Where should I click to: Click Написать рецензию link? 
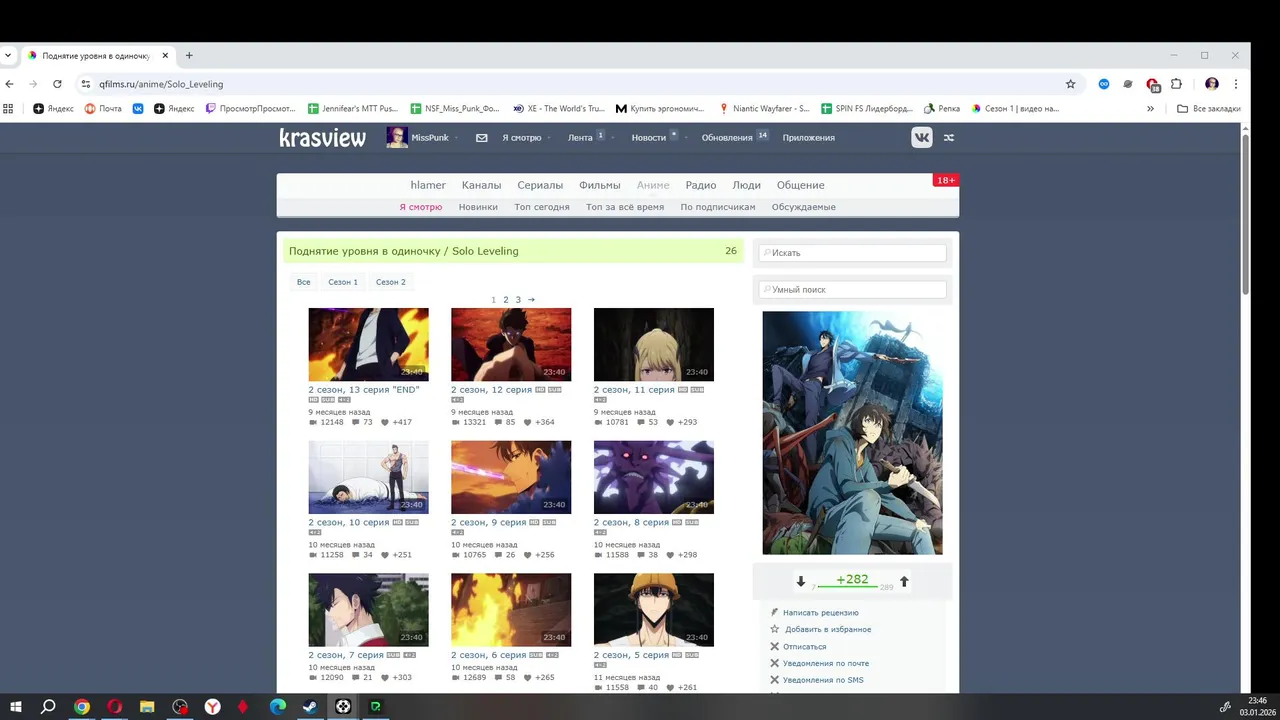click(820, 612)
